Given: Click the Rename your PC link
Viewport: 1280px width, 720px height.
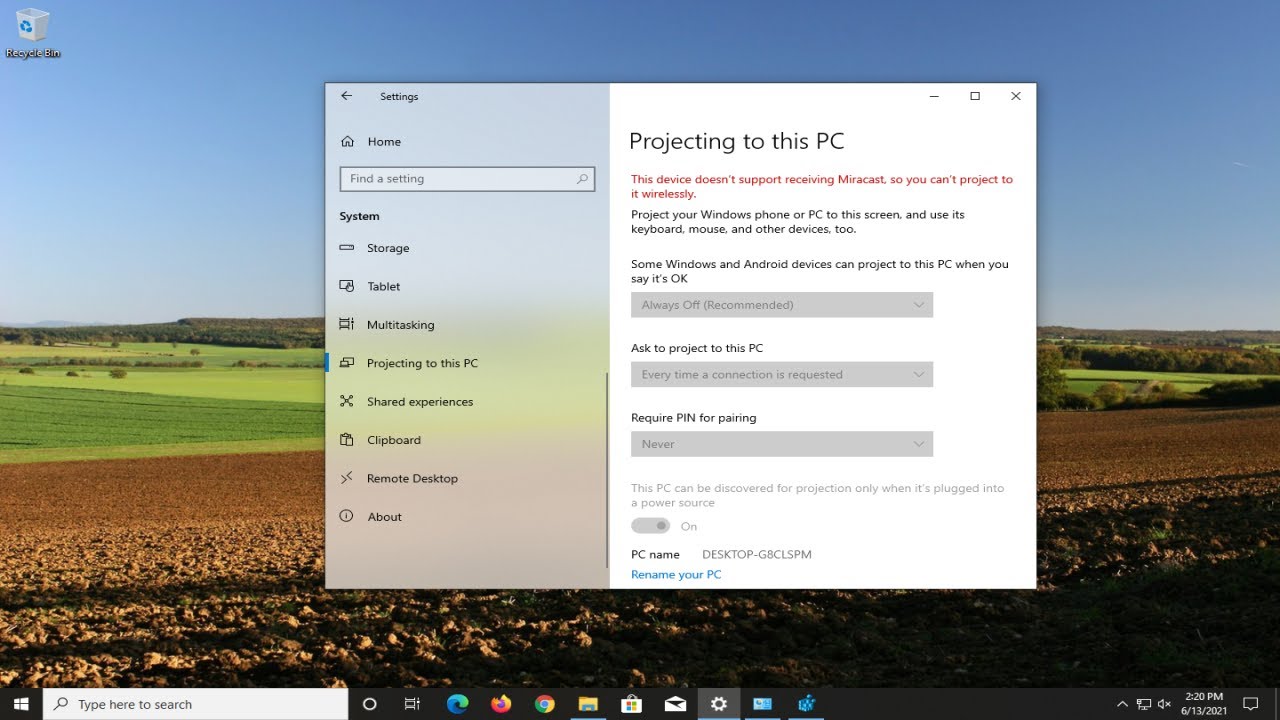Looking at the screenshot, I should click(676, 575).
